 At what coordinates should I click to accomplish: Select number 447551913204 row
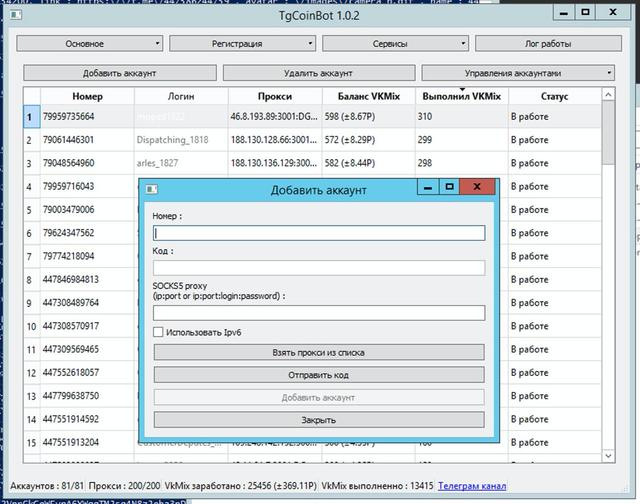[x=87, y=442]
